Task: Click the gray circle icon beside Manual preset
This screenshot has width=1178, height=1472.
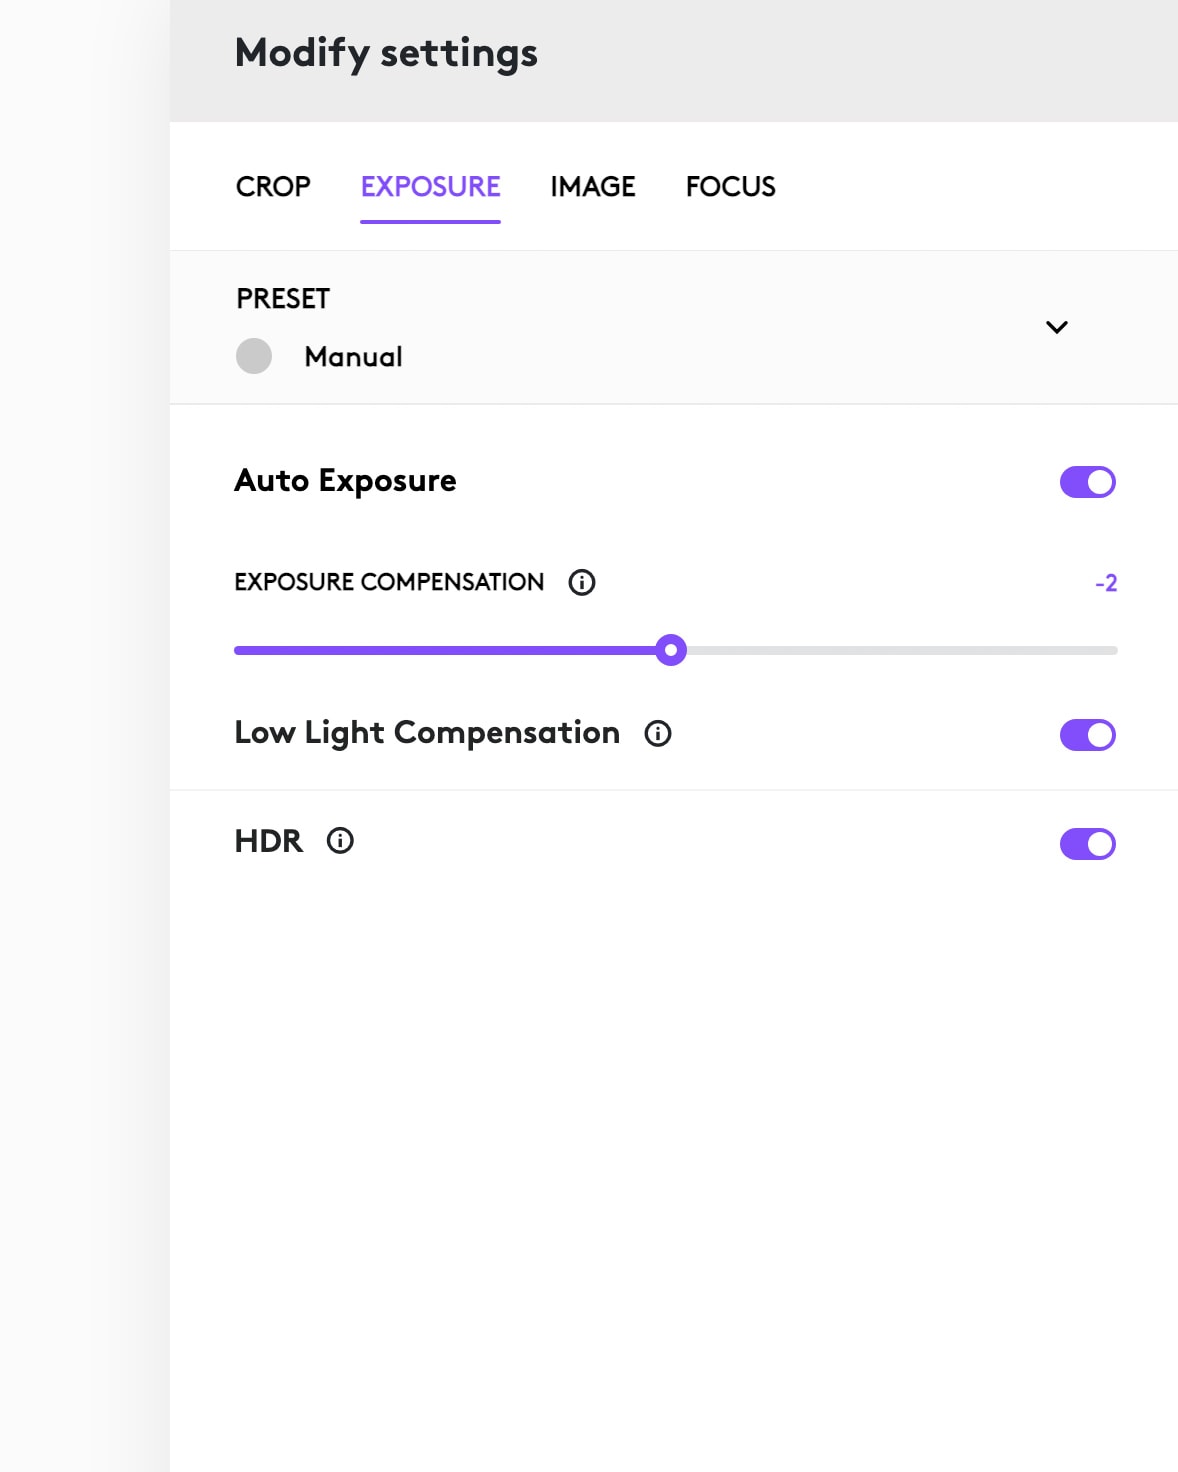Action: coord(254,356)
